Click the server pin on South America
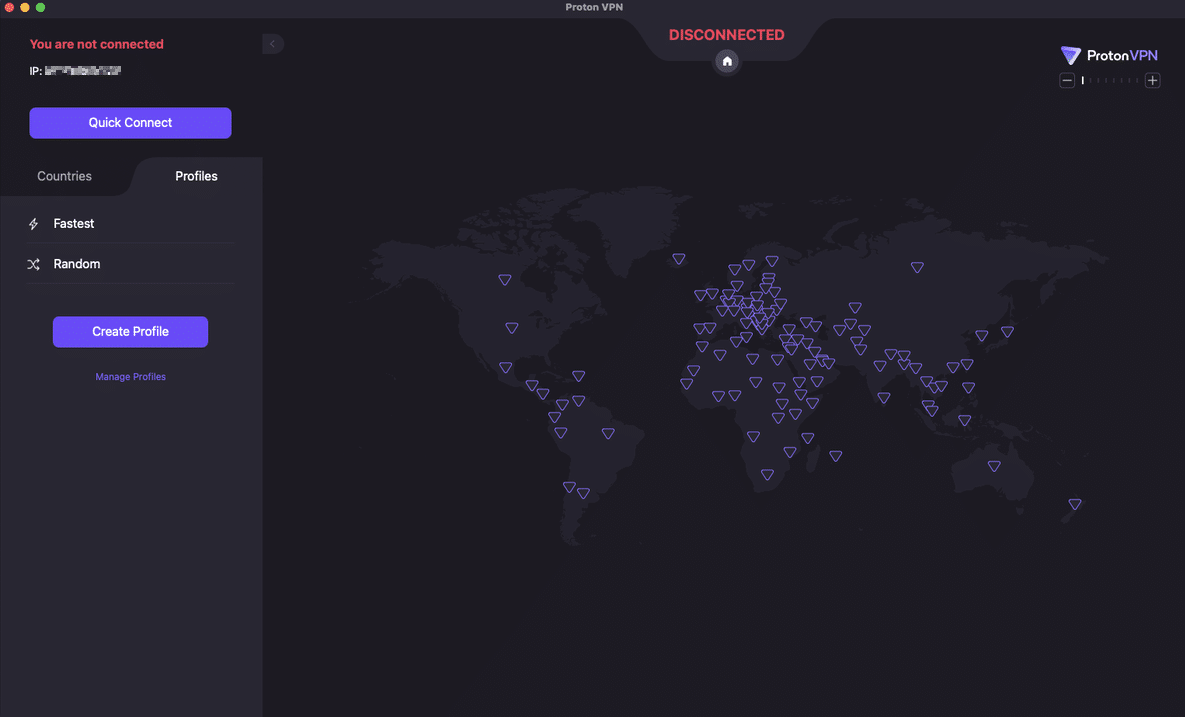Image resolution: width=1185 pixels, height=717 pixels. [x=608, y=433]
